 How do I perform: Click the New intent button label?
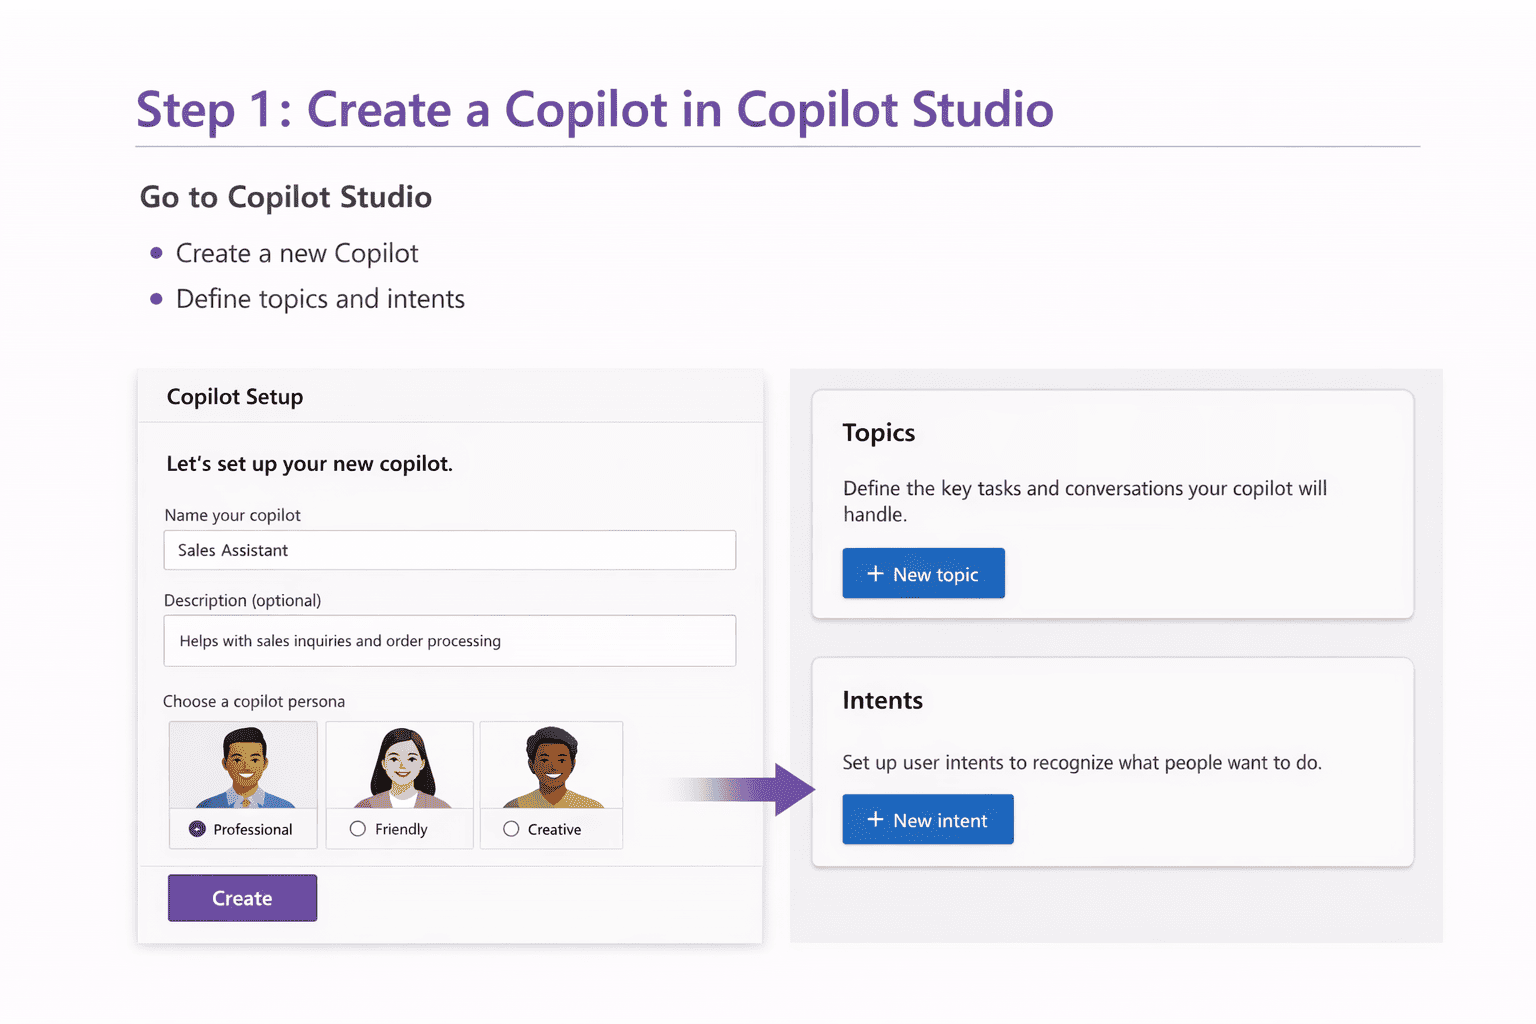coord(940,820)
